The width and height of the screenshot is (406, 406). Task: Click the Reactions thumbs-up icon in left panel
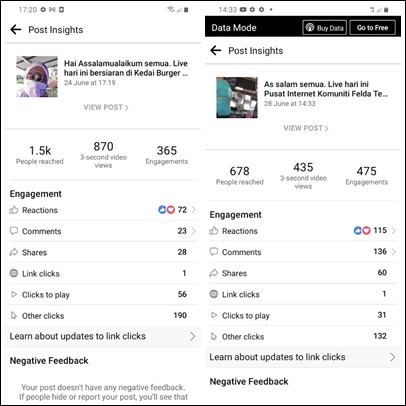pos(14,210)
